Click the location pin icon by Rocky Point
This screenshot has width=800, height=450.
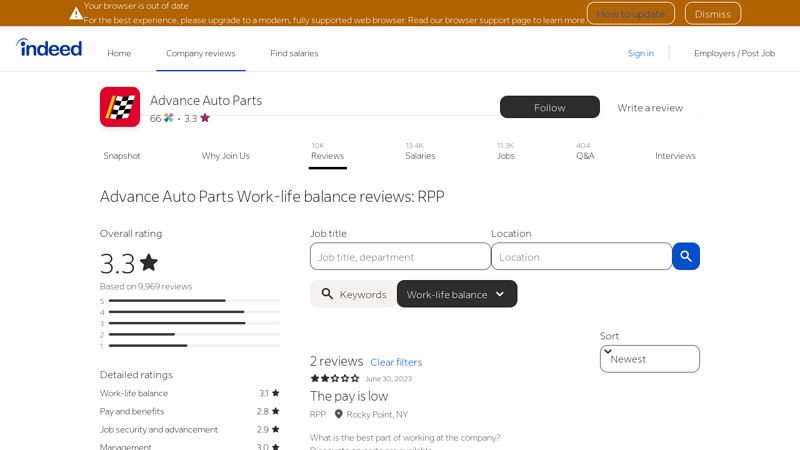[x=338, y=414]
